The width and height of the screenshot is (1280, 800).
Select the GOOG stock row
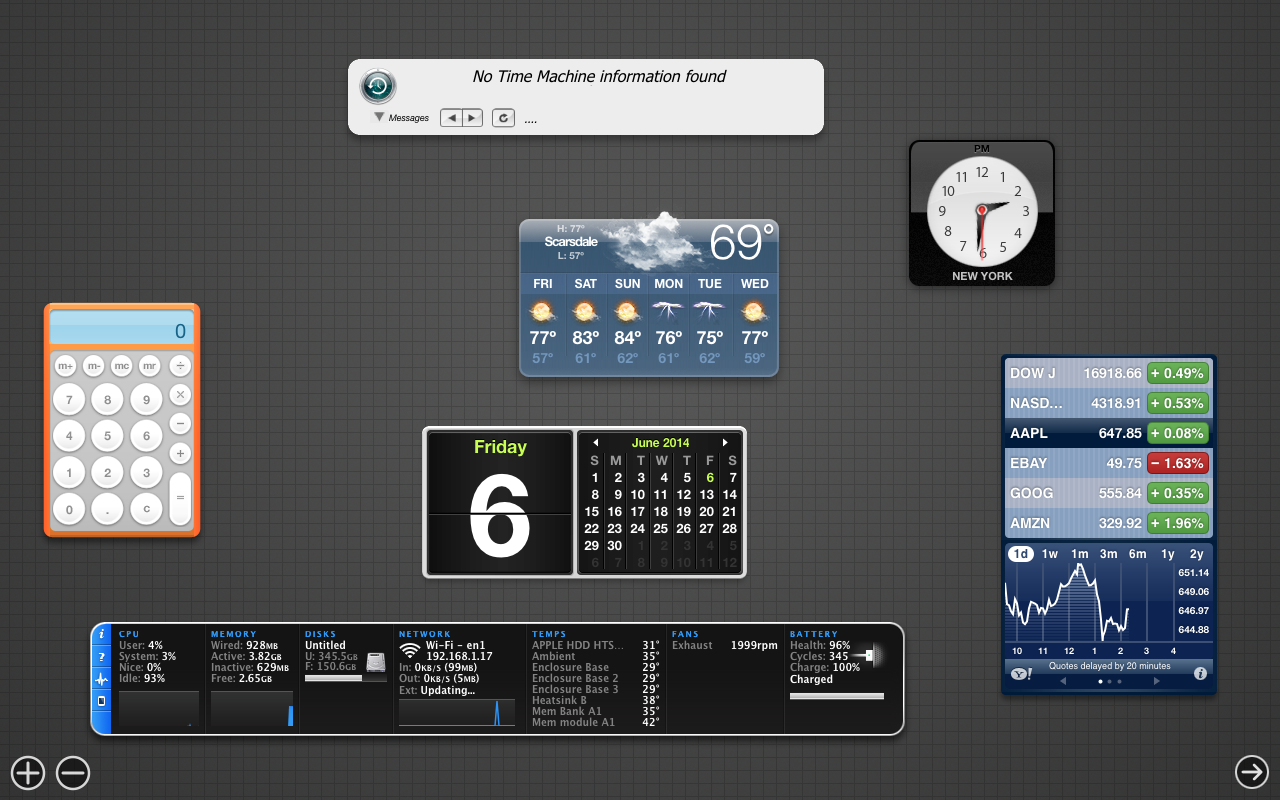1109,493
